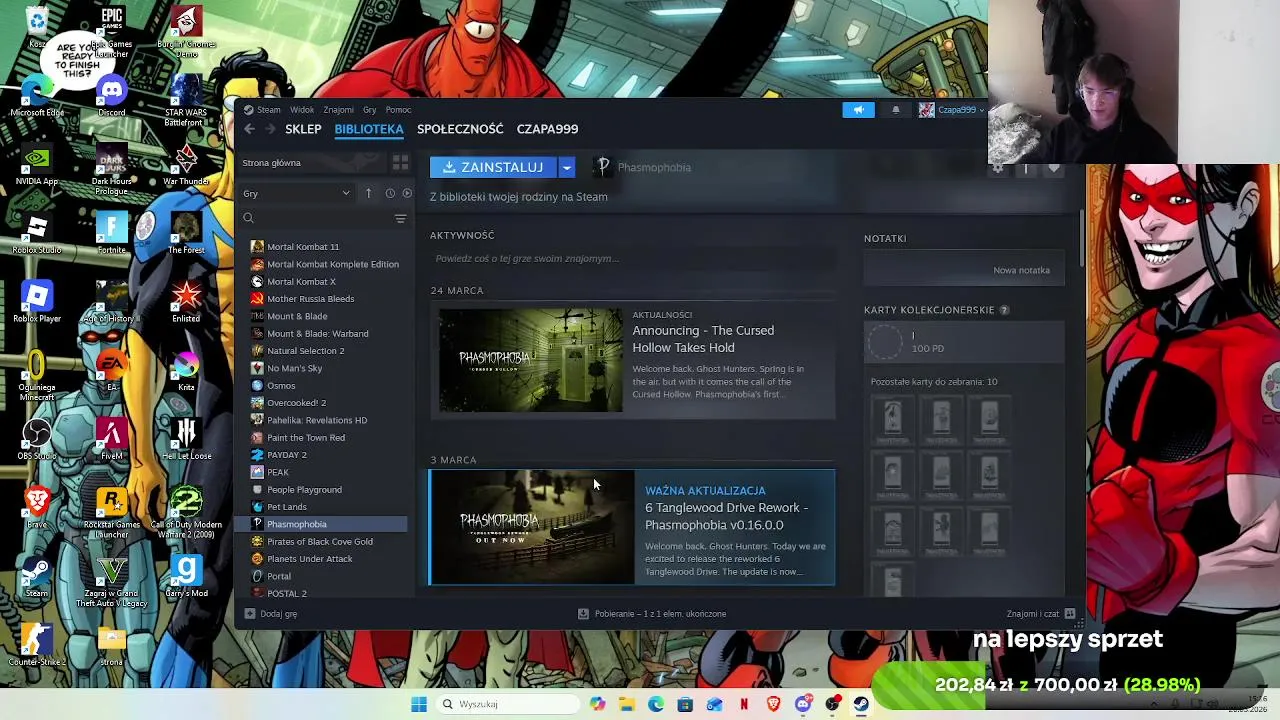Open the library advanced filter icon

pyautogui.click(x=400, y=218)
